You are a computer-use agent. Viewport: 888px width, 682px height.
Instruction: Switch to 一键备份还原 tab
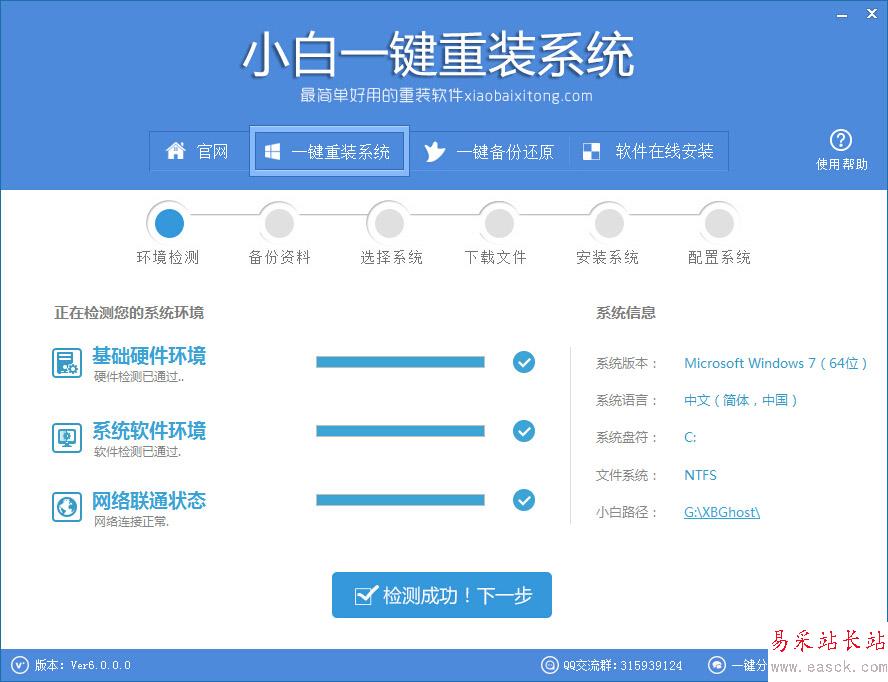pos(488,151)
